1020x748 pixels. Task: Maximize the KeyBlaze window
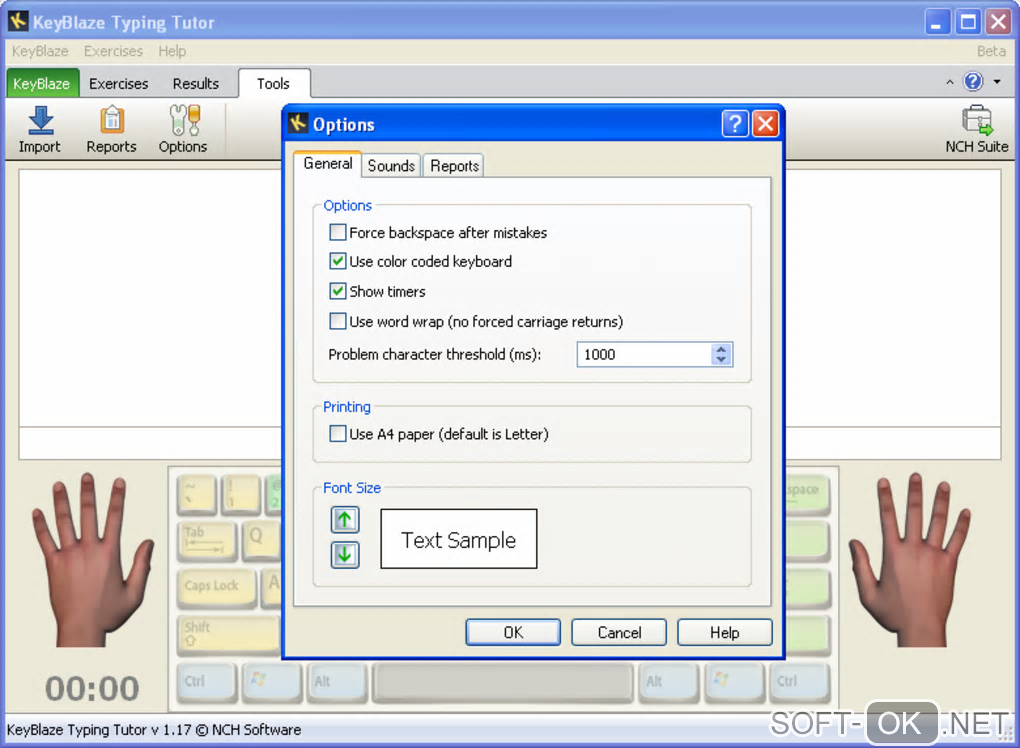point(968,21)
